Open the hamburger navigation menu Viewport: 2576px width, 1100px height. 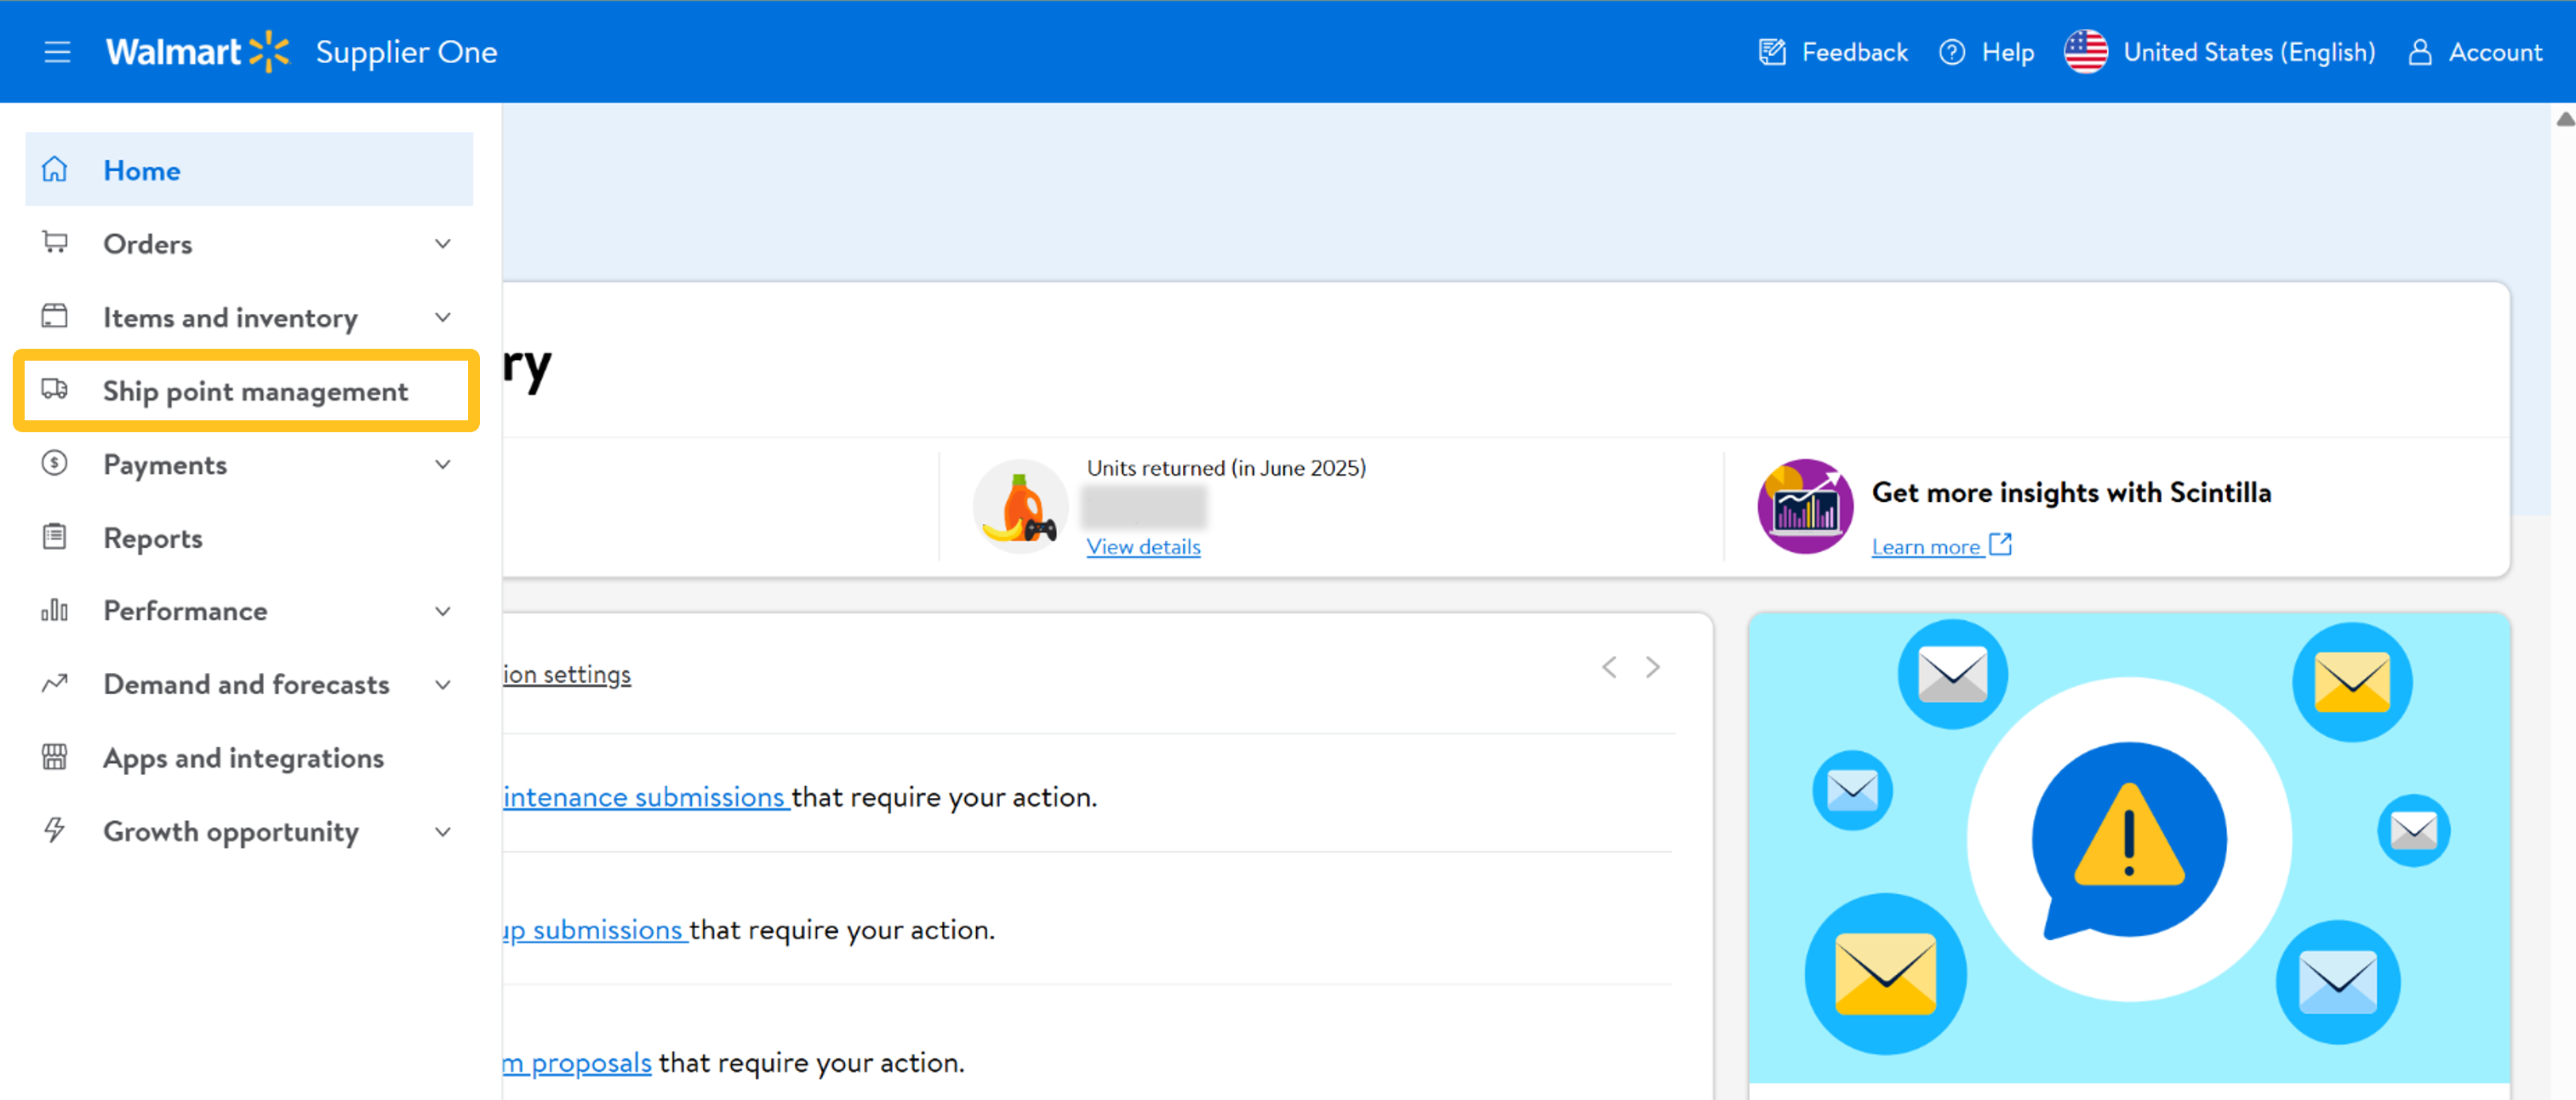click(57, 52)
